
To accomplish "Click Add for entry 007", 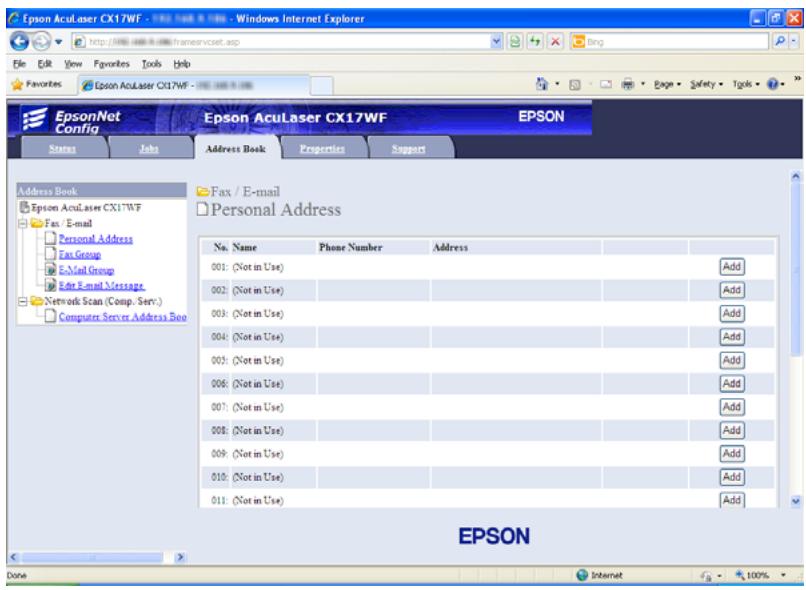I will pos(731,407).
